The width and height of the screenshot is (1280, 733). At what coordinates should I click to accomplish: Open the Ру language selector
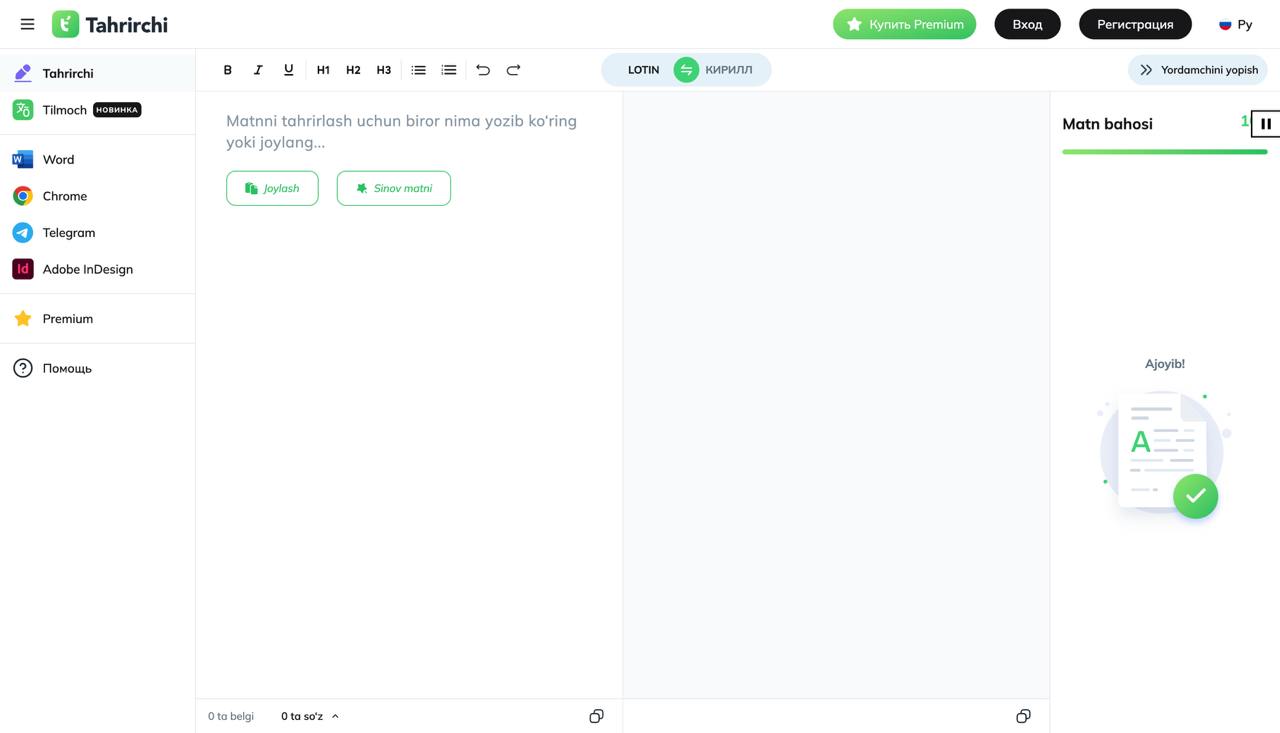(x=1235, y=24)
